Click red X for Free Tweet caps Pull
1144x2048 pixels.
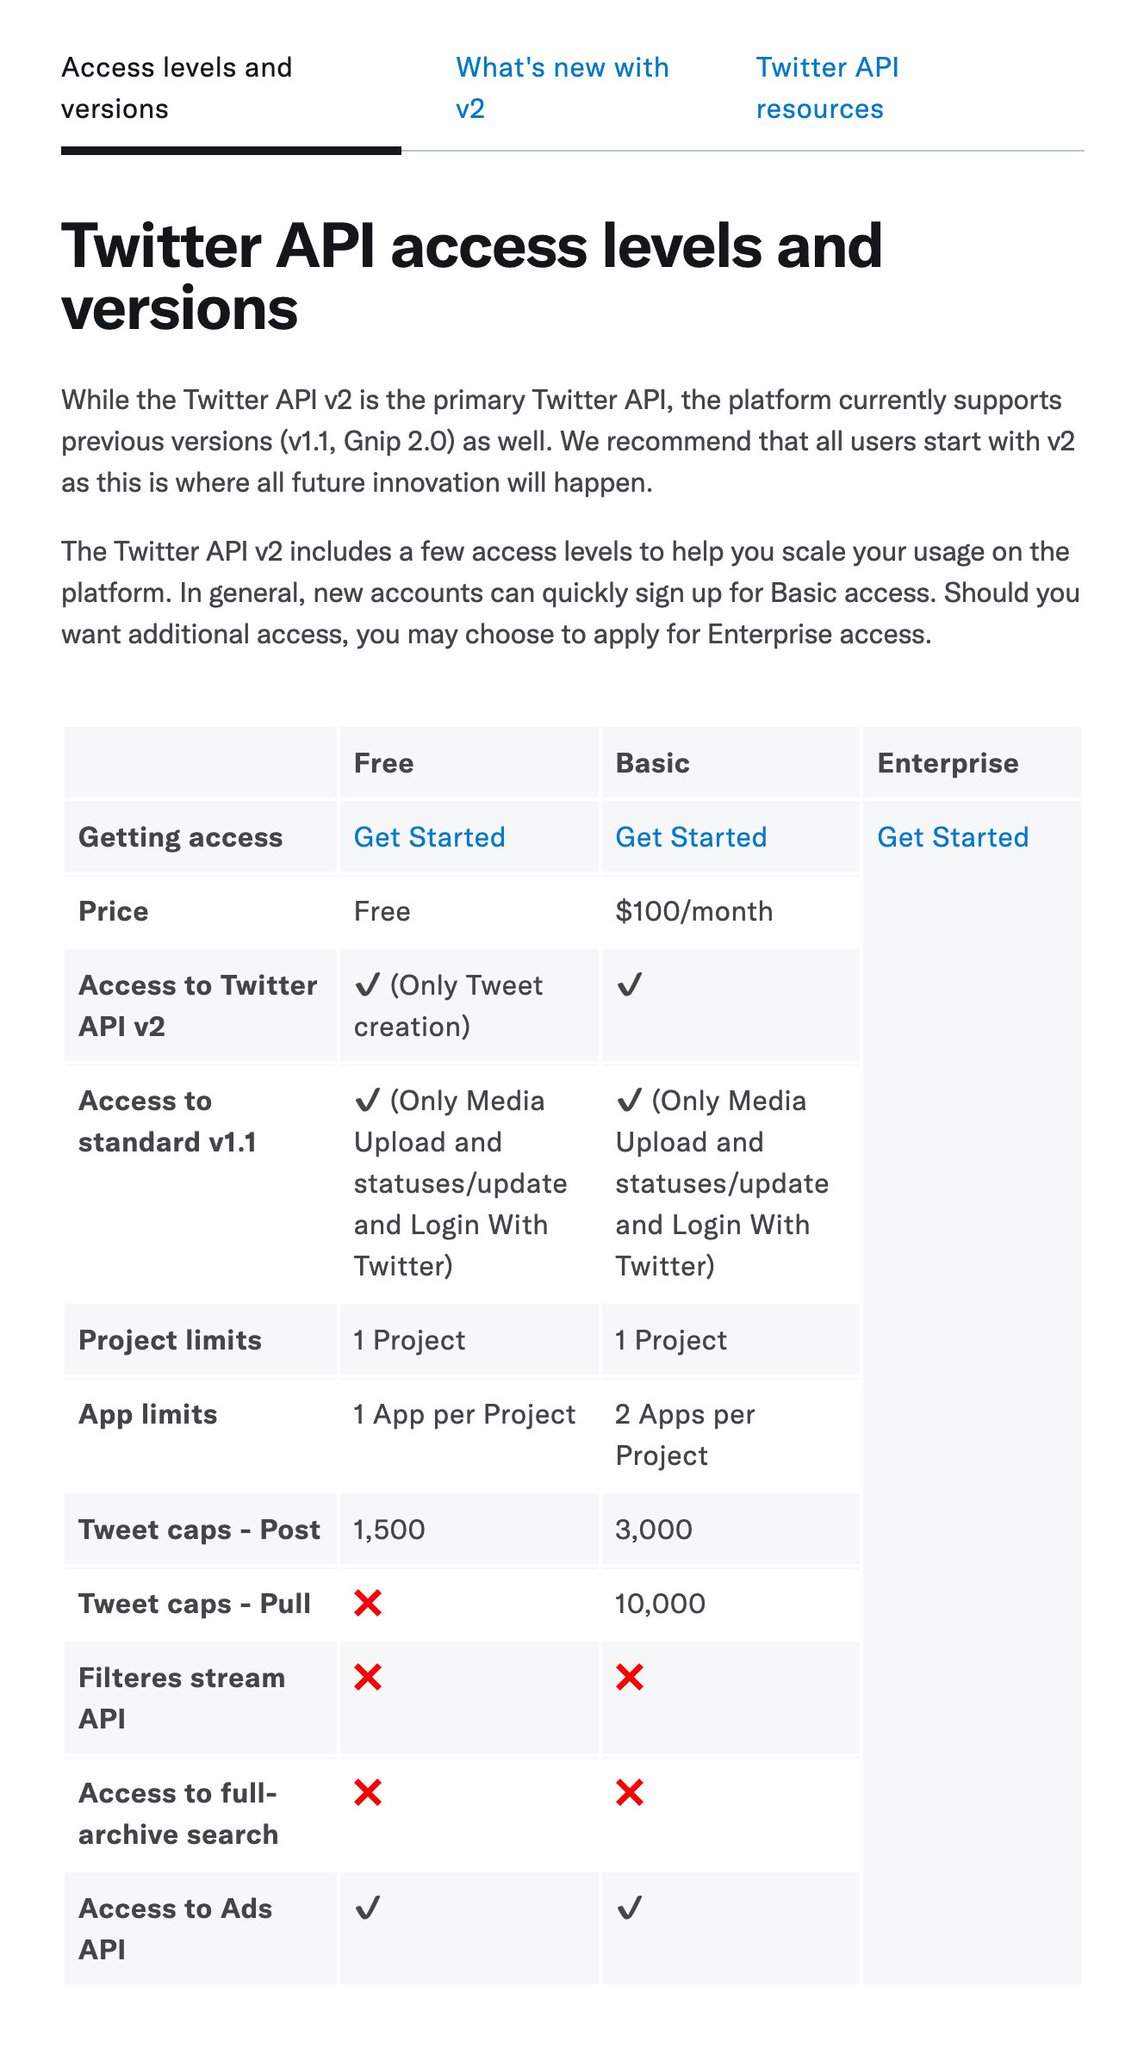pyautogui.click(x=368, y=1603)
